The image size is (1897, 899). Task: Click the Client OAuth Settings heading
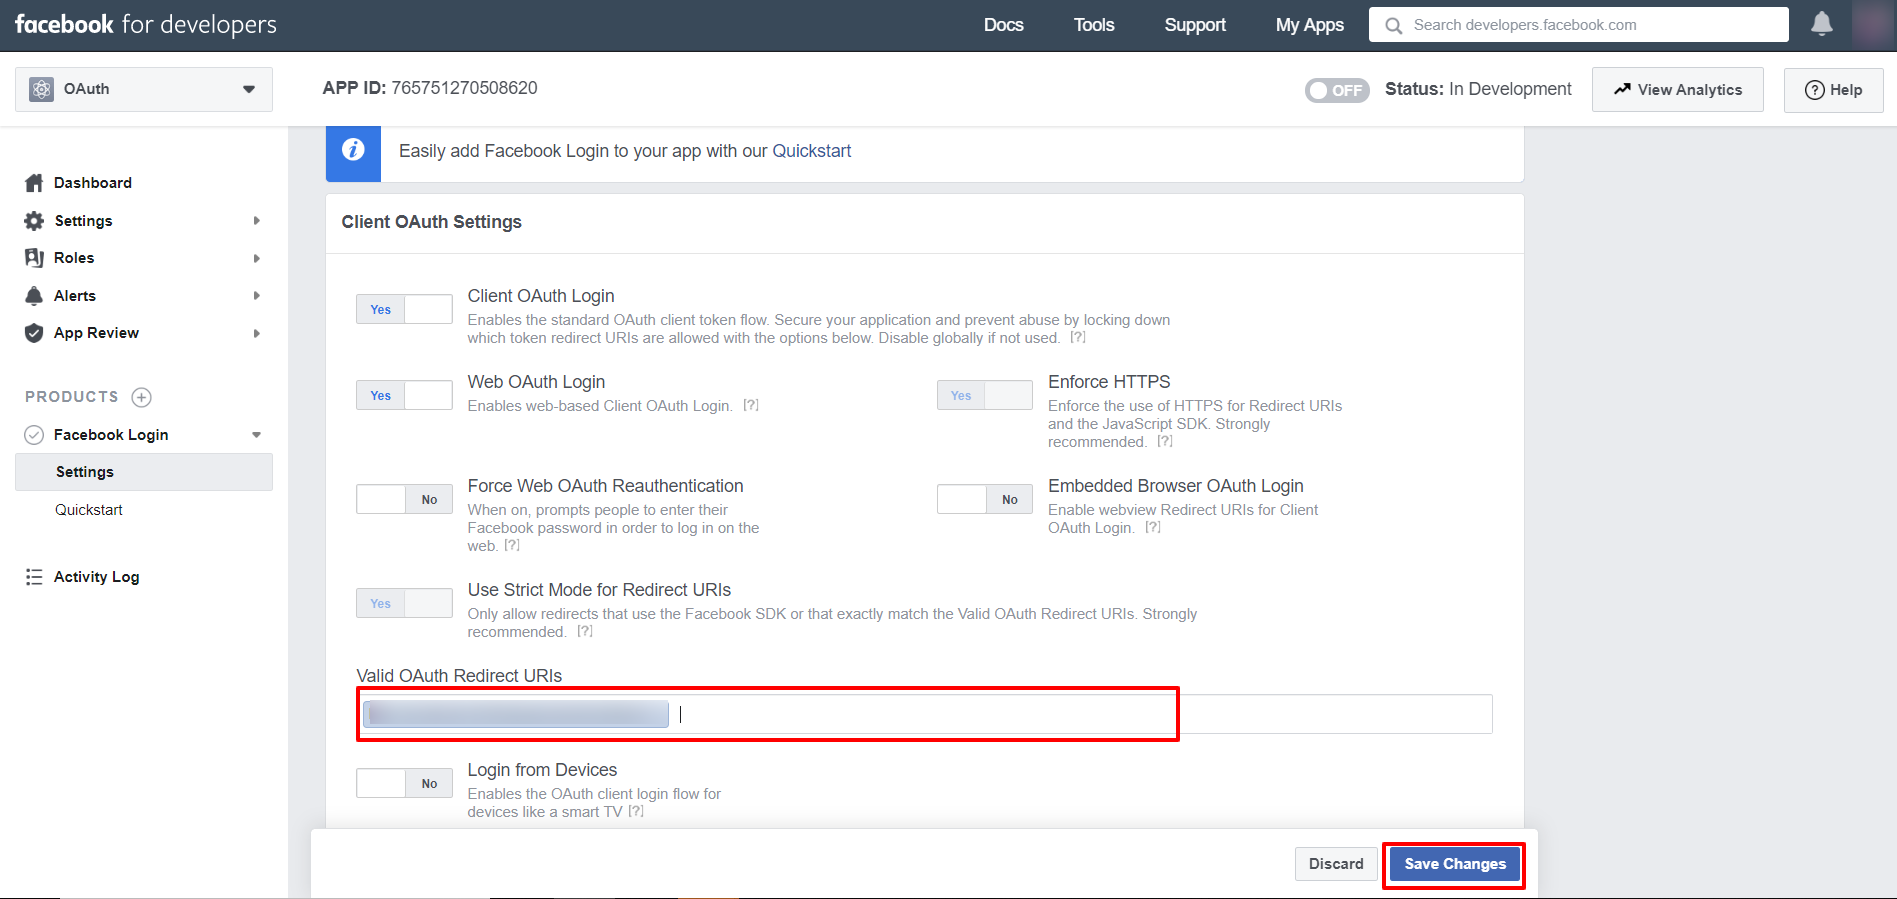[x=432, y=222]
